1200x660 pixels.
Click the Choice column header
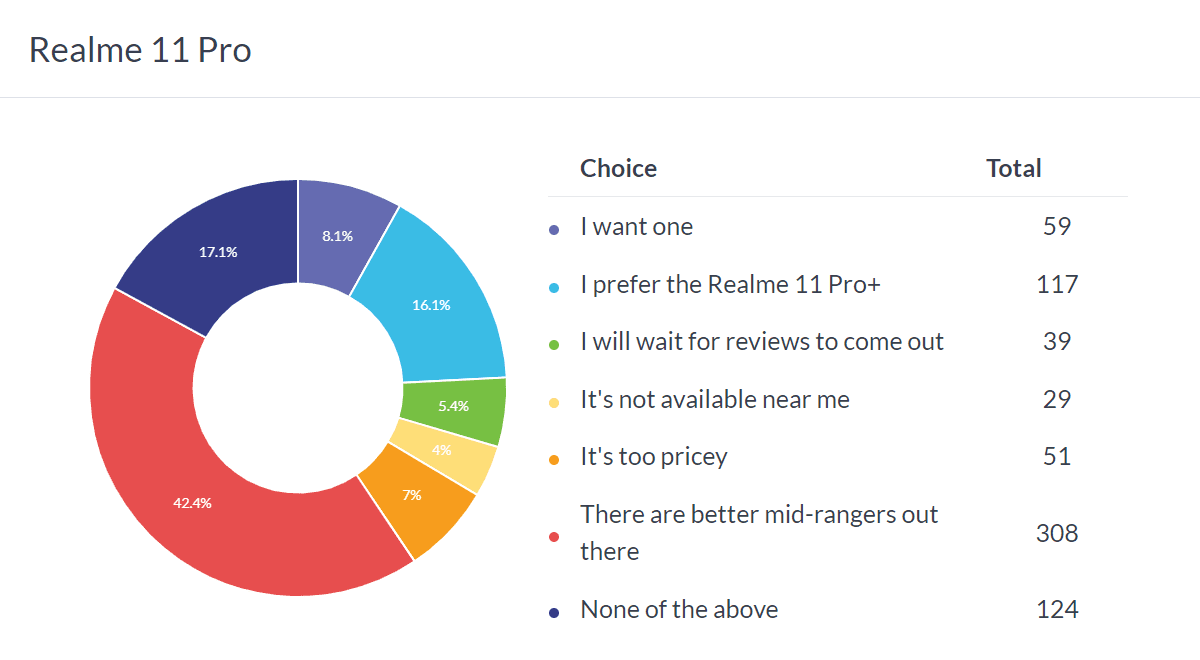pos(618,168)
